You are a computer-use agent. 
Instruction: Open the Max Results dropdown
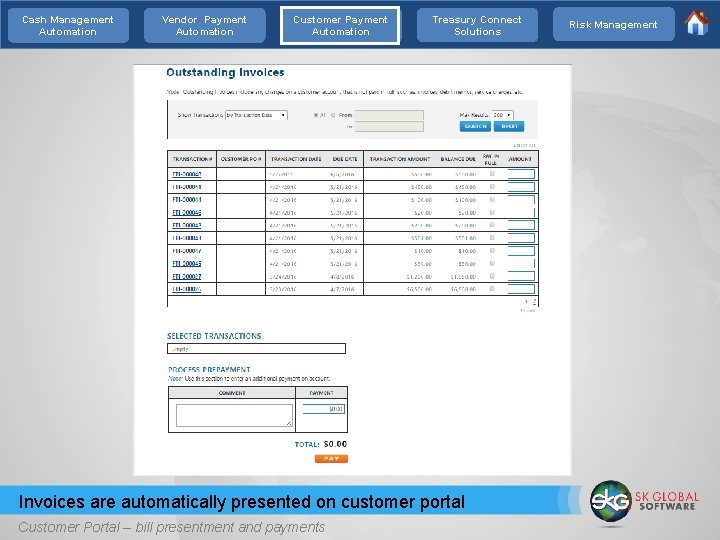tap(502, 115)
